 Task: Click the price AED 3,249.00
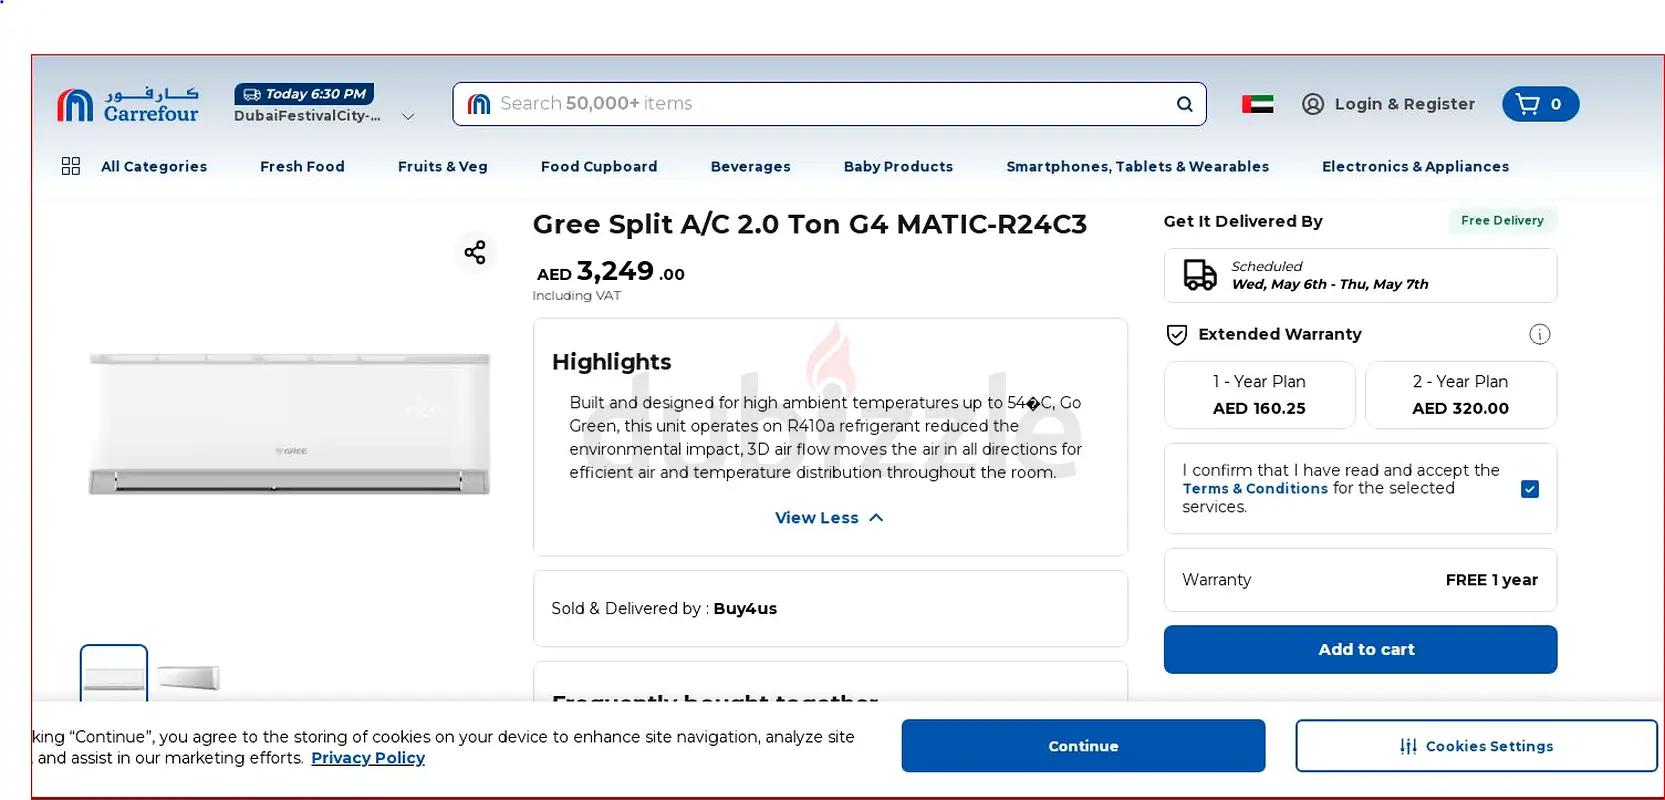pyautogui.click(x=611, y=272)
